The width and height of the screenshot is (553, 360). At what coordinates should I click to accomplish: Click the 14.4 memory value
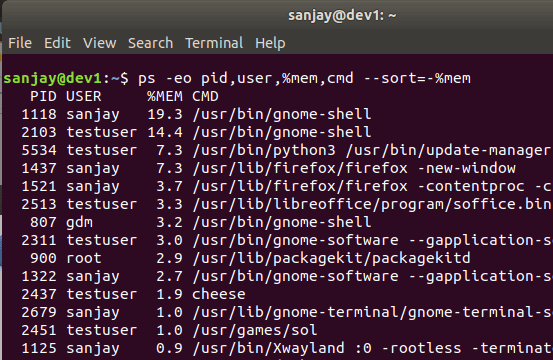[165, 132]
